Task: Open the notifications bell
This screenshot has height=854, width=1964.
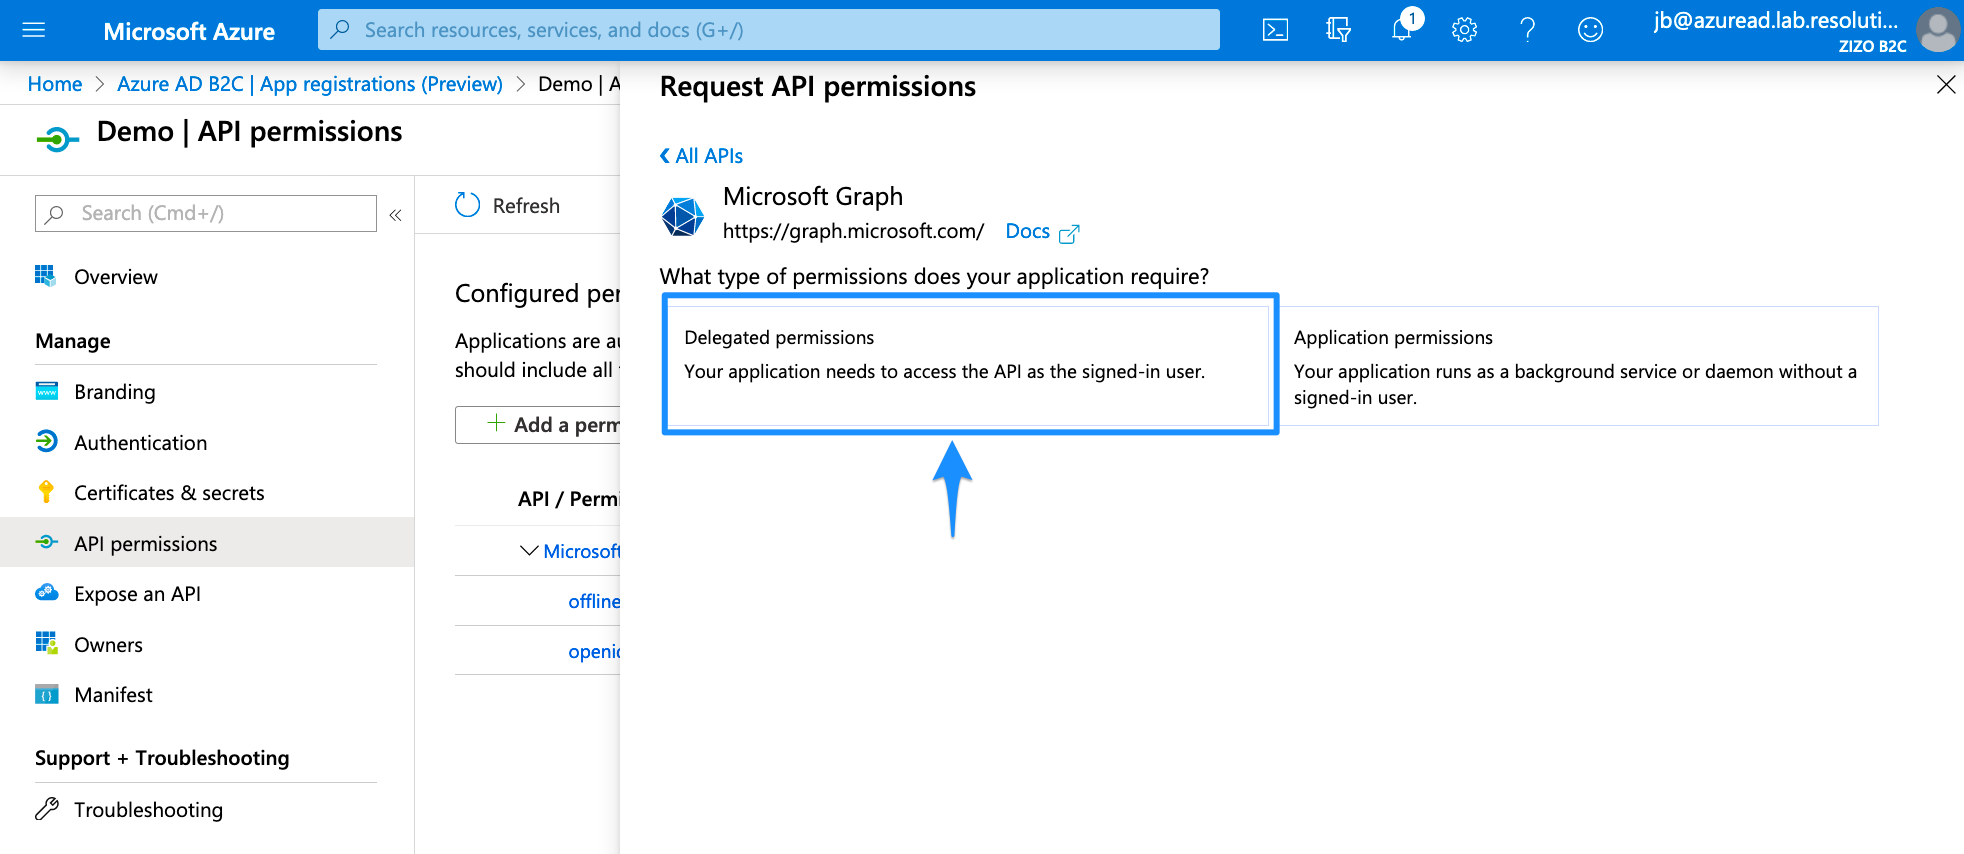Action: tap(1402, 30)
